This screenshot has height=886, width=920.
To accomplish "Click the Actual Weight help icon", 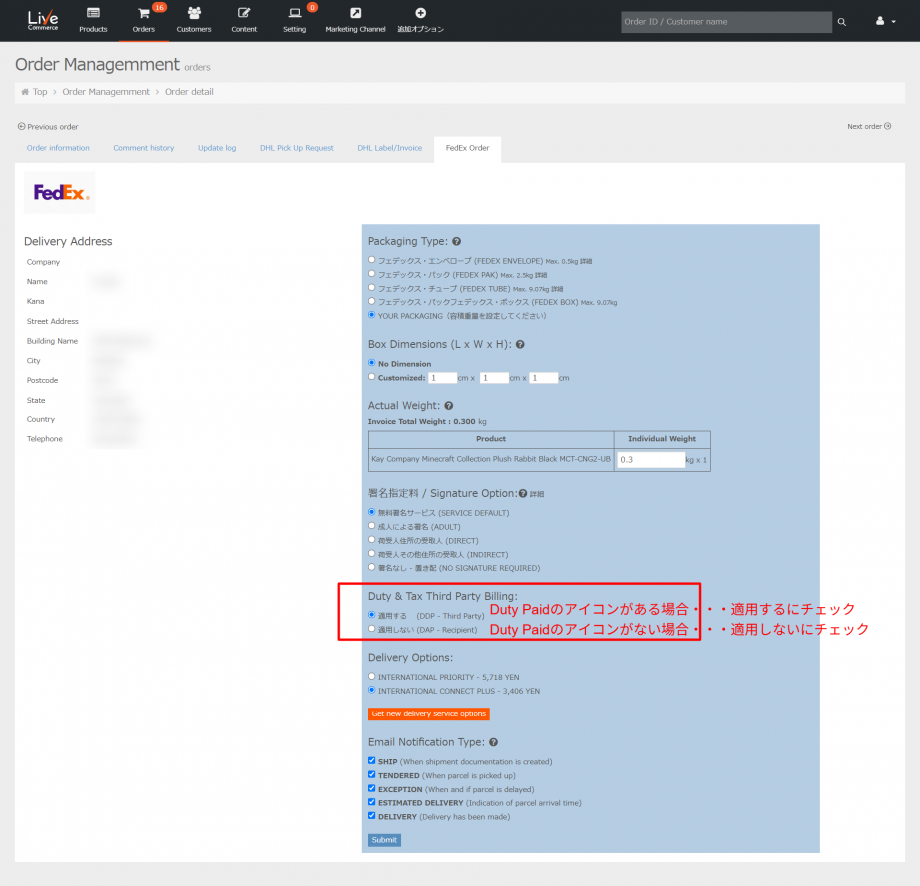I will (x=449, y=405).
